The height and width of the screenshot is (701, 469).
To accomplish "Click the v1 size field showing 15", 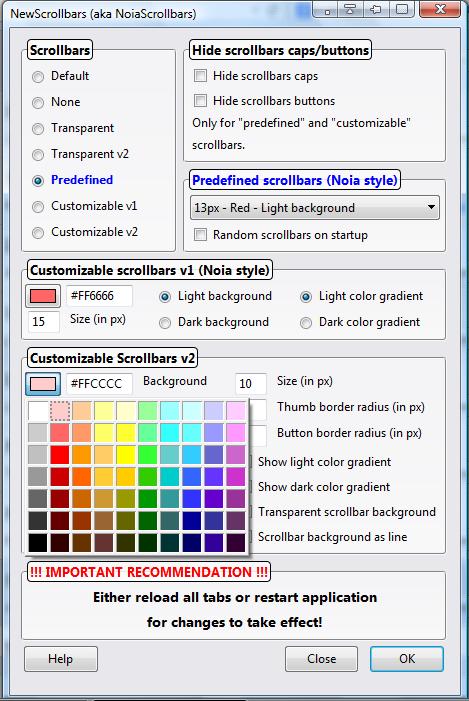I will (44, 321).
